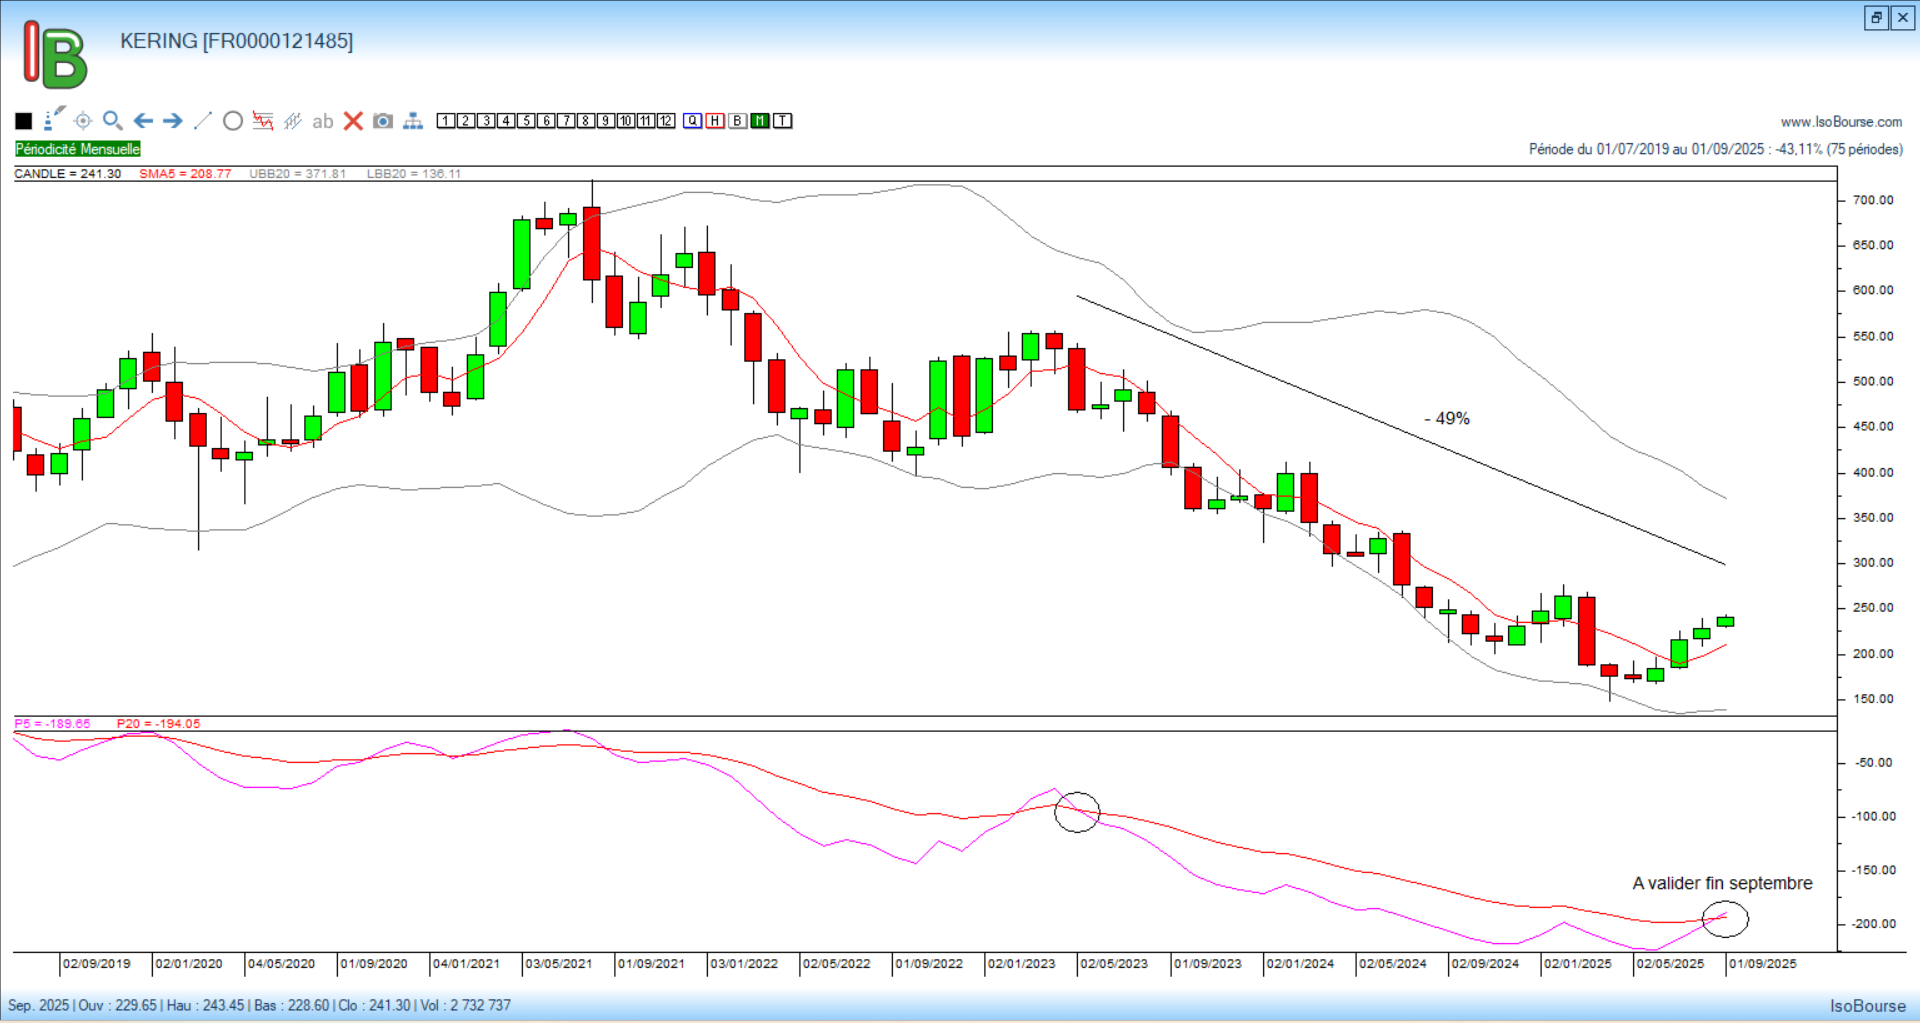Screen dimensions: 1920x1023
Task: Click the 150.00 price axis label
Action: tap(1873, 699)
